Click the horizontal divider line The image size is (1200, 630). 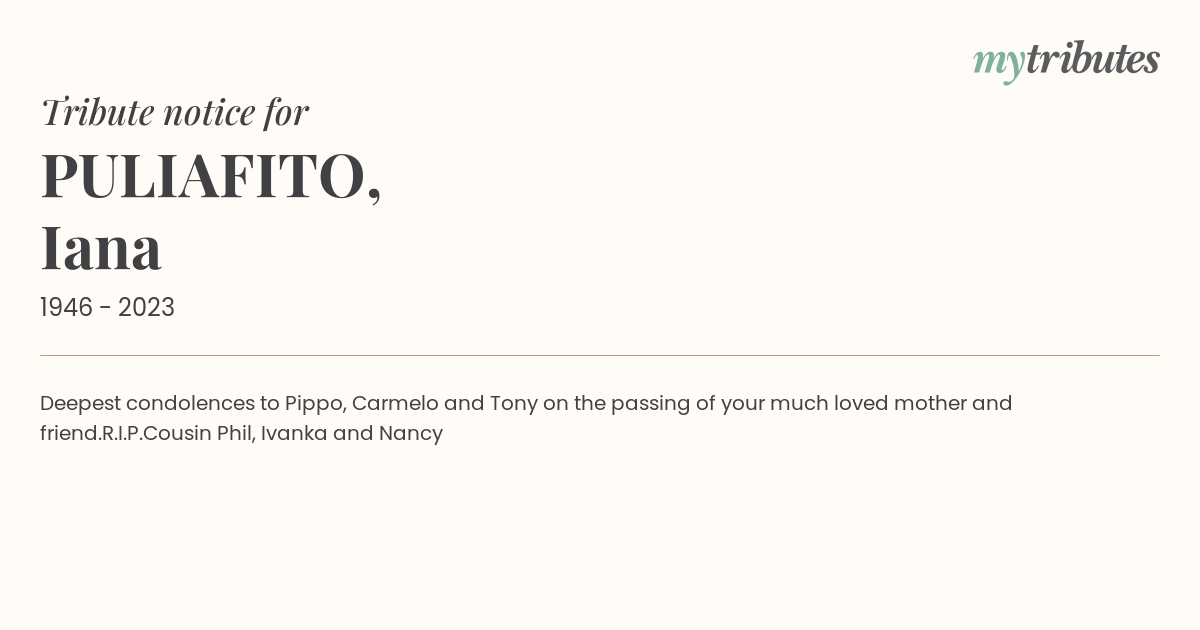(x=600, y=355)
